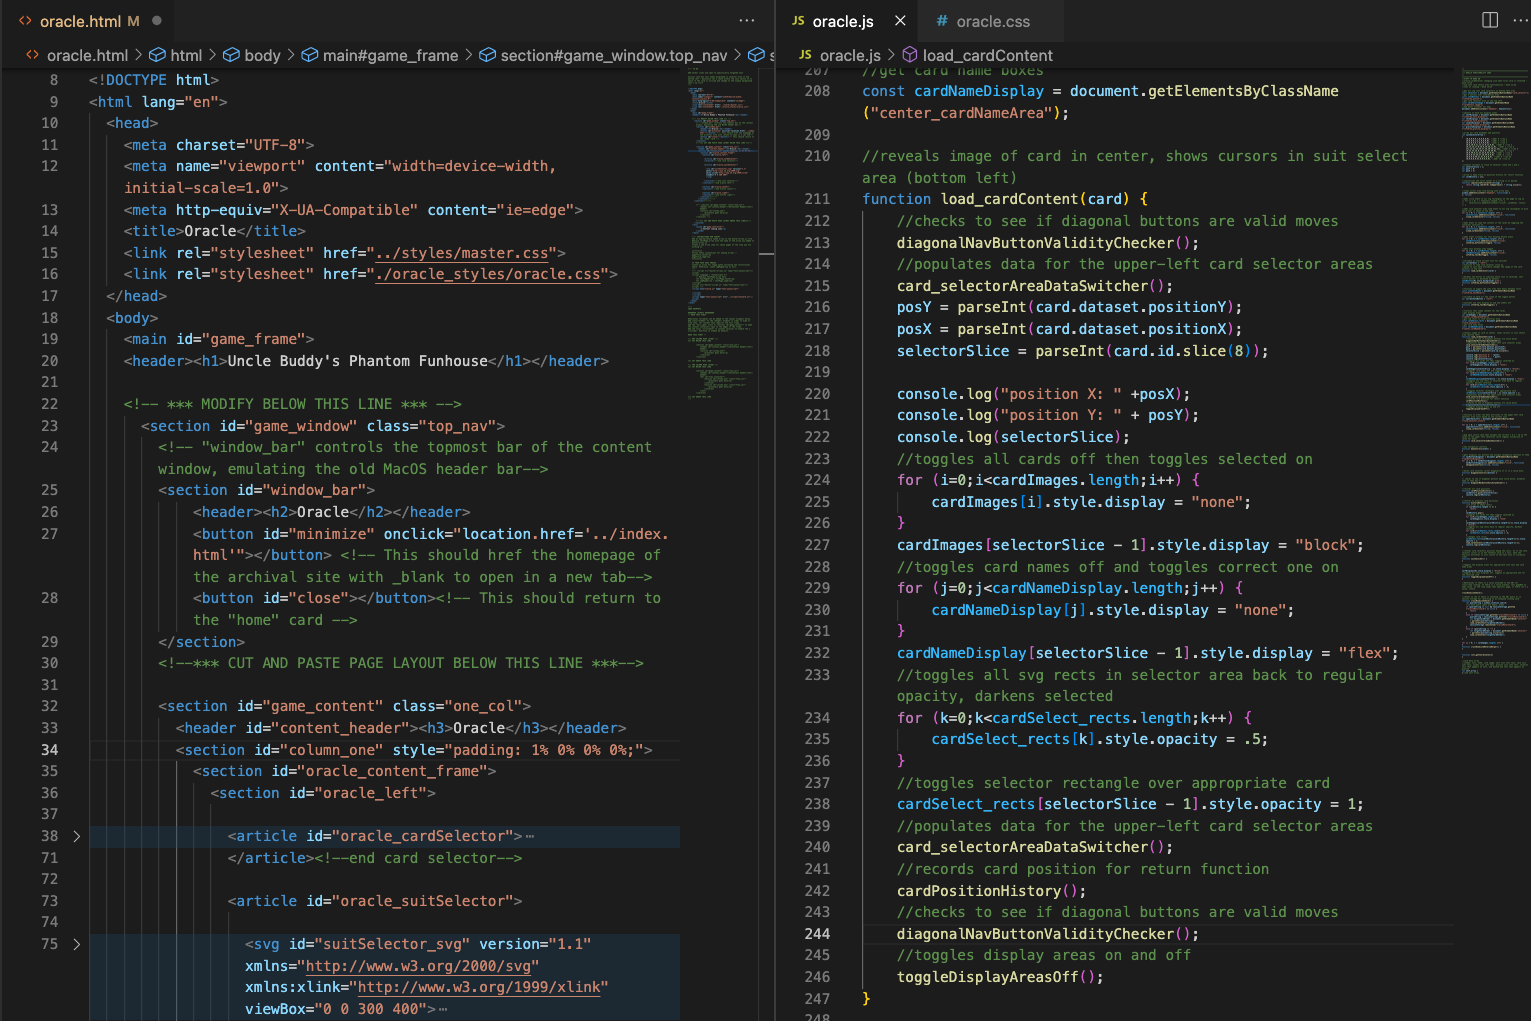Image resolution: width=1531 pixels, height=1021 pixels.
Task: Click line number 22 in oracle.html
Action: 49,404
